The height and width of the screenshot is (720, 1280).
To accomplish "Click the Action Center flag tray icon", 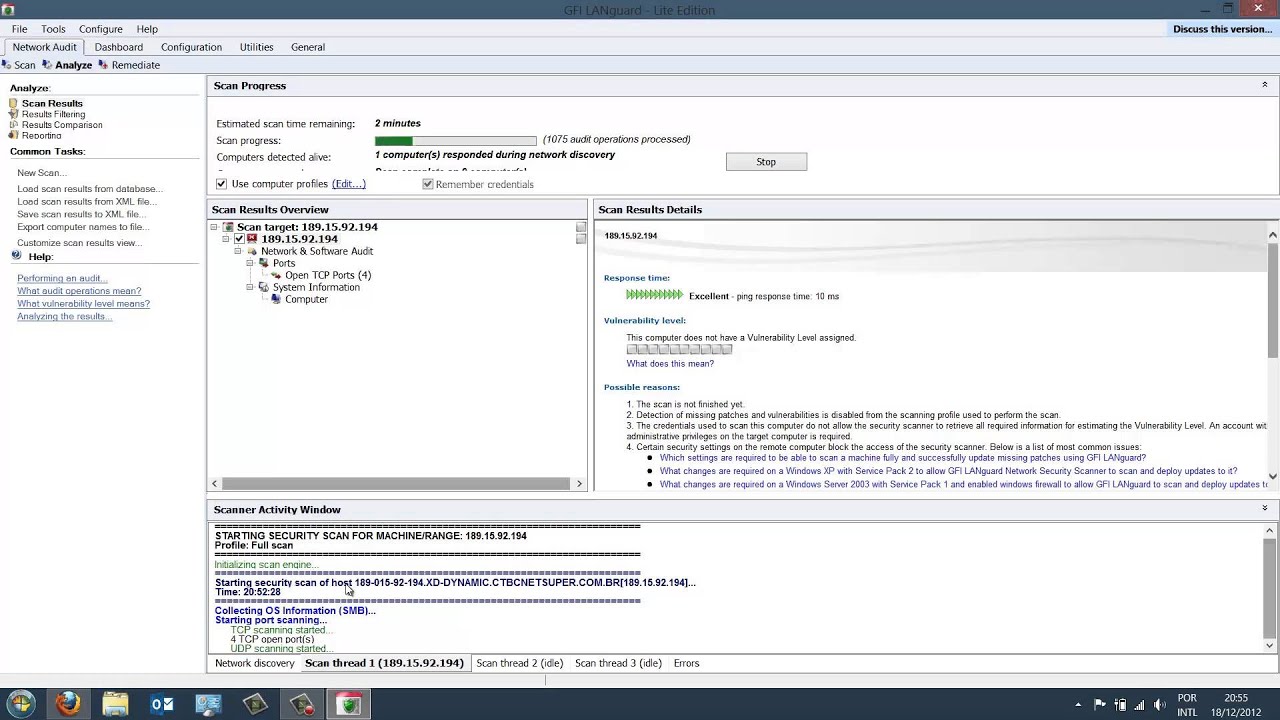I will (x=1100, y=704).
